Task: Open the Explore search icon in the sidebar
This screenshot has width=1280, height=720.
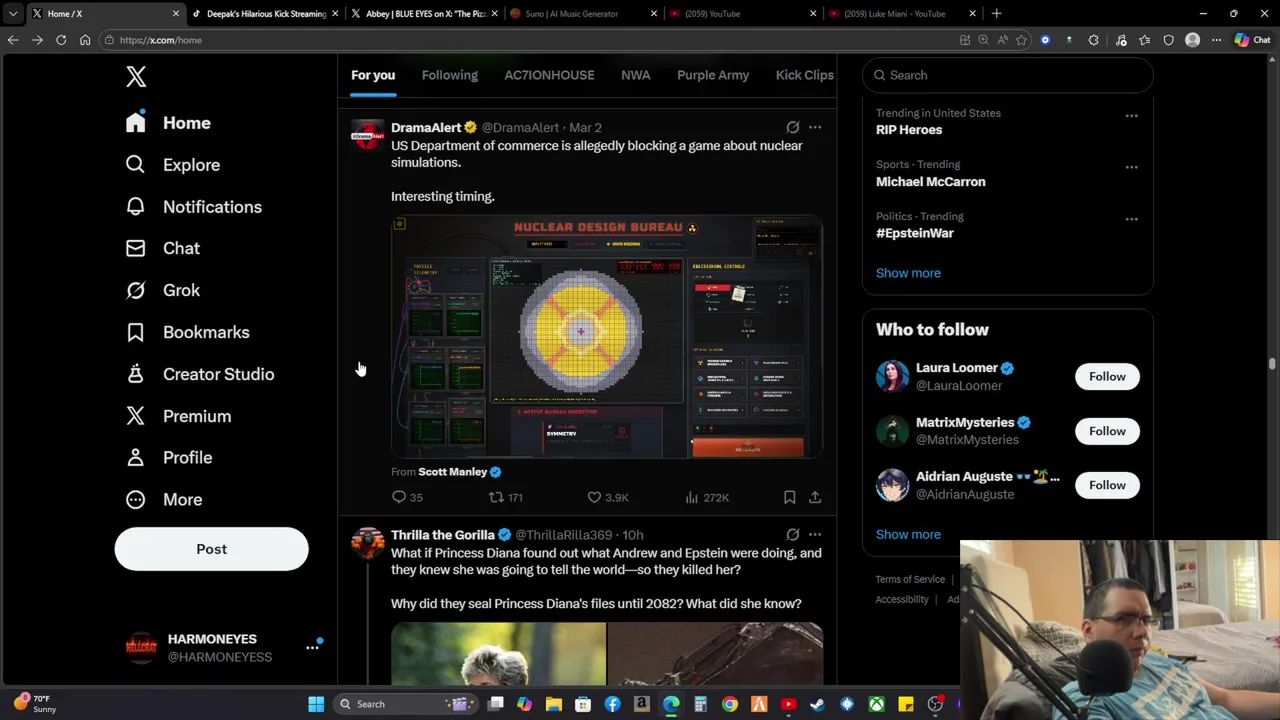Action: 135,164
